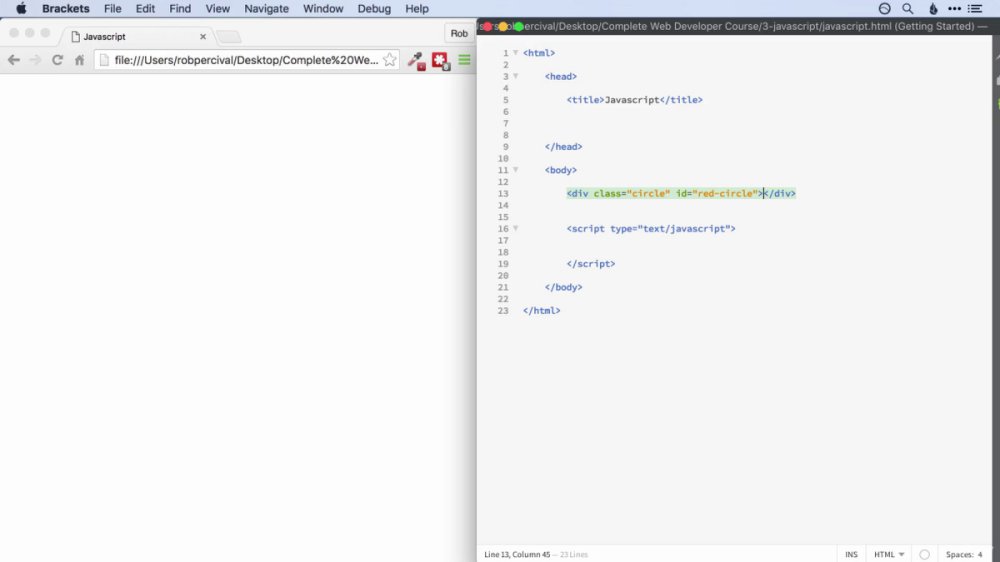Click the three-dots menu bar icon
Viewport: 1000px width, 562px height.
click(x=954, y=9)
